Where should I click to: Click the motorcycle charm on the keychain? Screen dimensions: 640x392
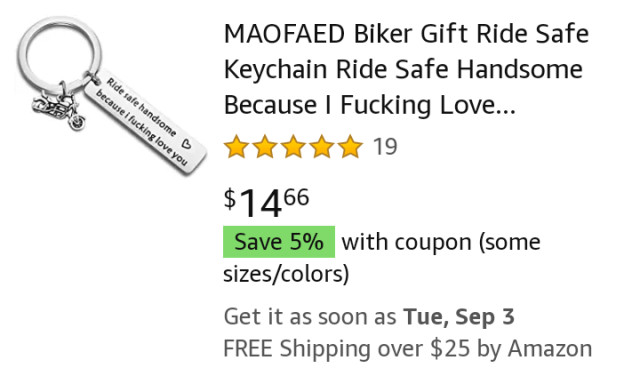pos(59,109)
